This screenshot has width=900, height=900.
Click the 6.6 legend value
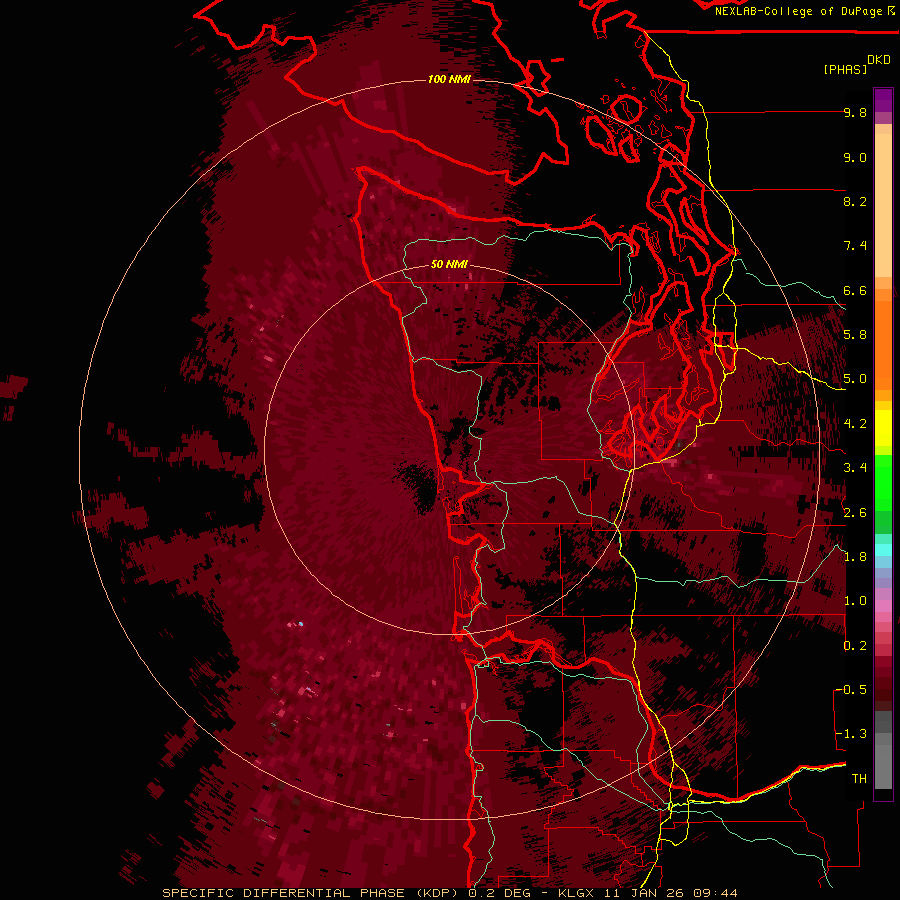[x=855, y=290]
